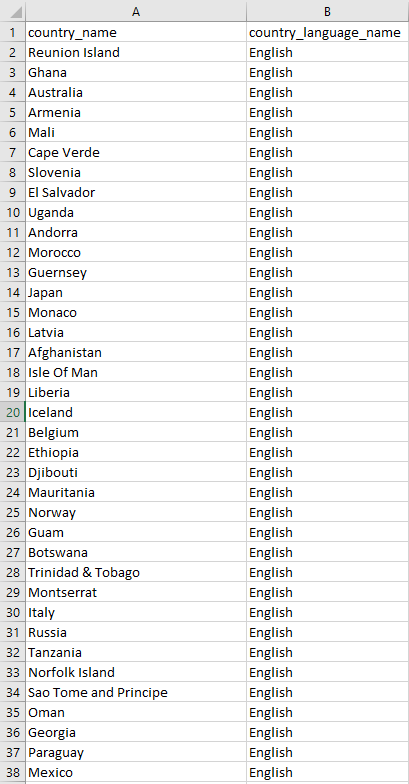The width and height of the screenshot is (409, 784).
Task: Click the country_name header cell
Action: tap(136, 32)
